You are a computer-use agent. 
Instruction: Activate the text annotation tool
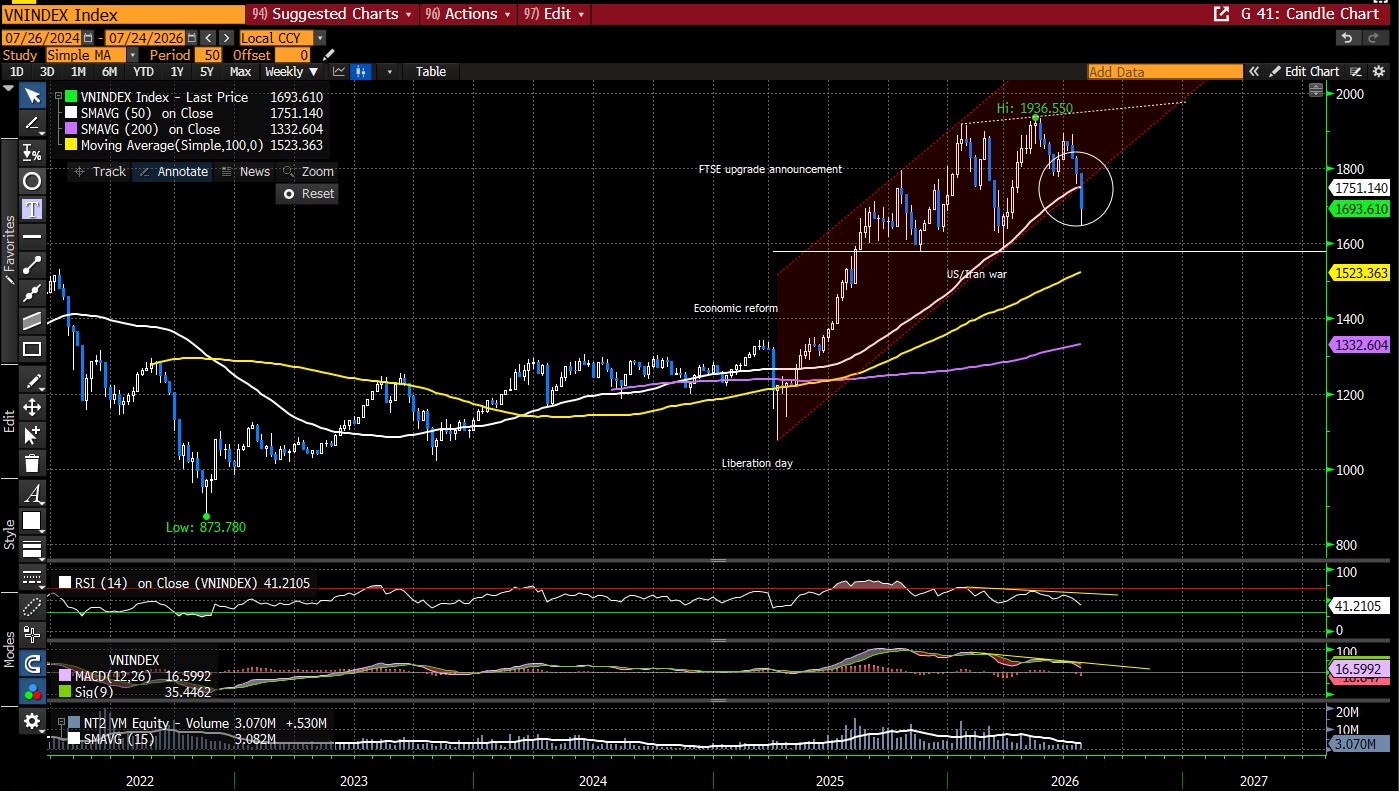click(x=32, y=209)
